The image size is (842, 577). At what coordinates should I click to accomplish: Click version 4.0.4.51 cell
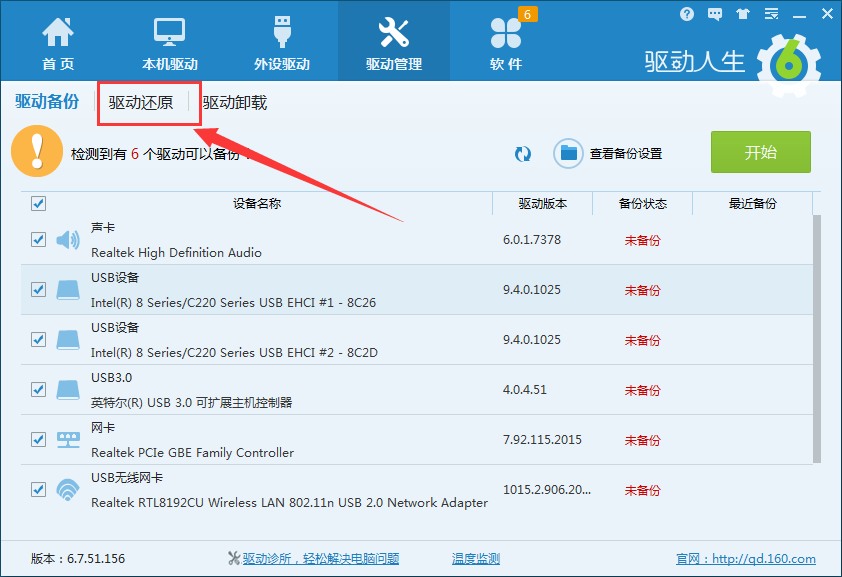(525, 389)
